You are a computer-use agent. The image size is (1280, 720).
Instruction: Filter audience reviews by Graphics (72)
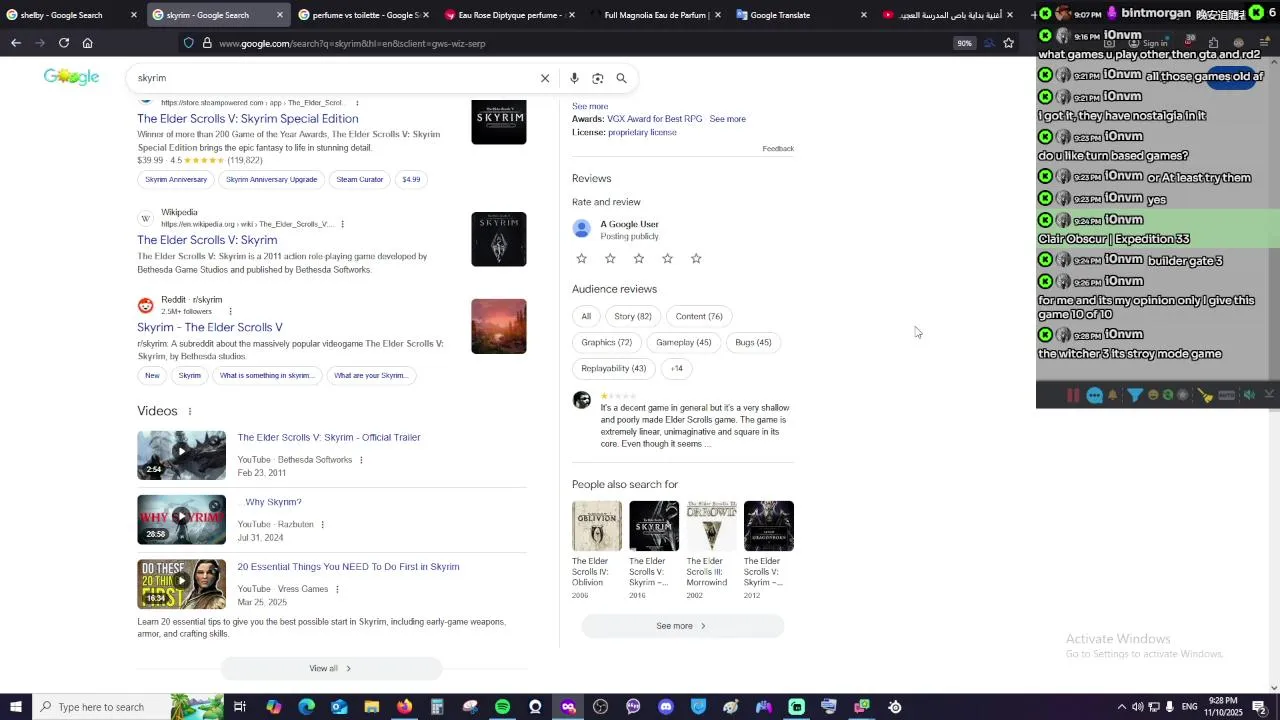pos(607,342)
